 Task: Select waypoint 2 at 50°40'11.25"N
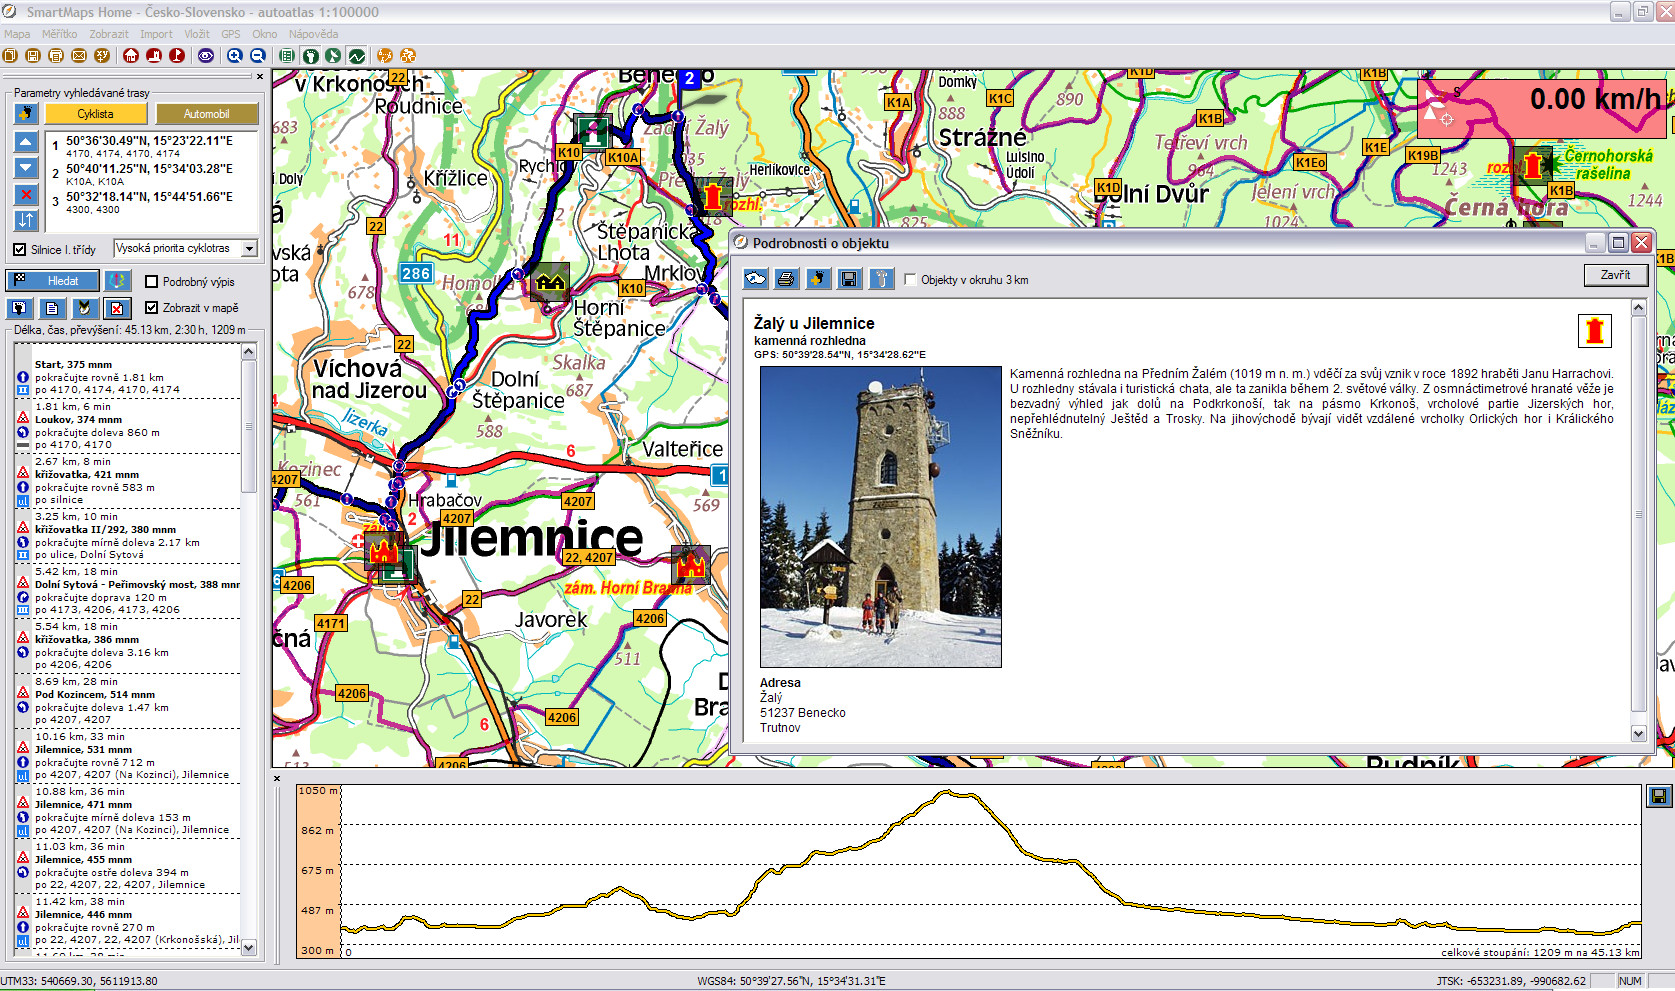click(x=152, y=174)
